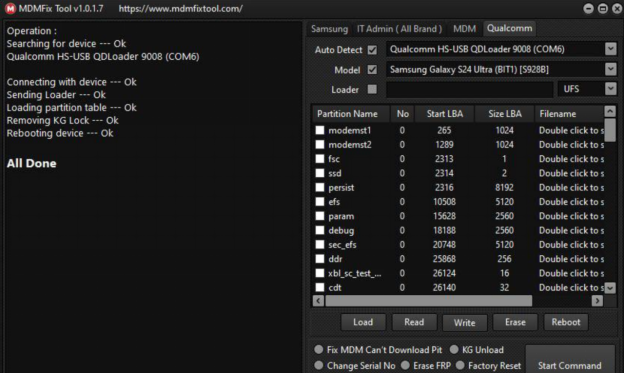Click the Start Command button
This screenshot has height=374, width=624.
tap(569, 360)
